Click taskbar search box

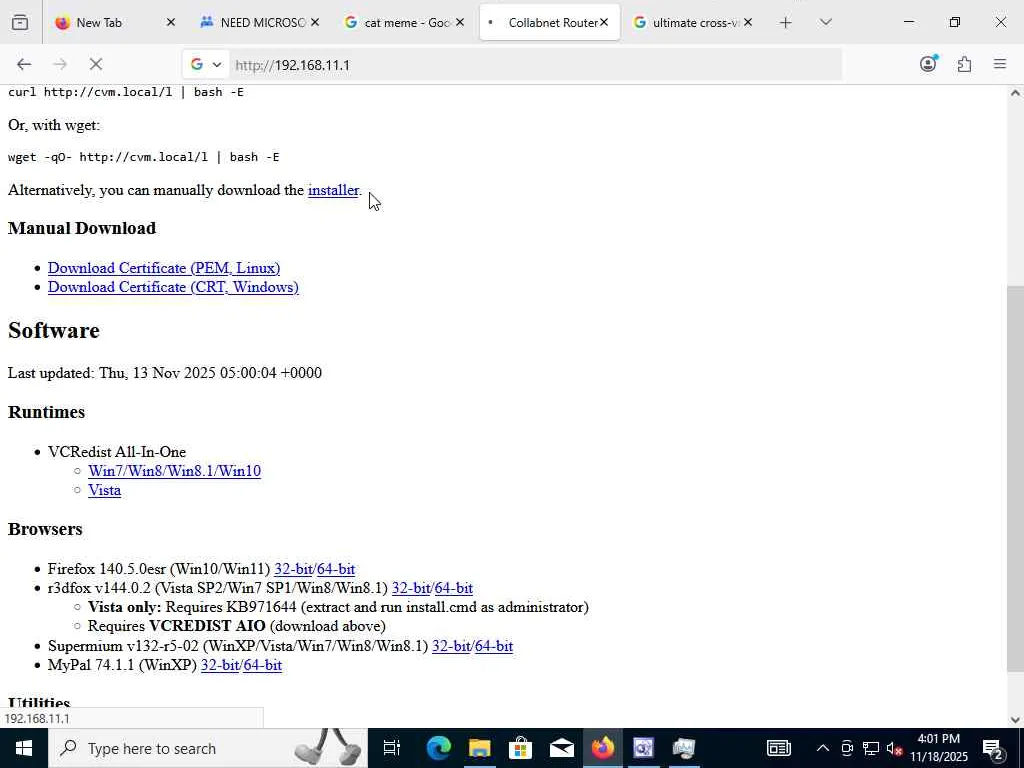(207, 748)
